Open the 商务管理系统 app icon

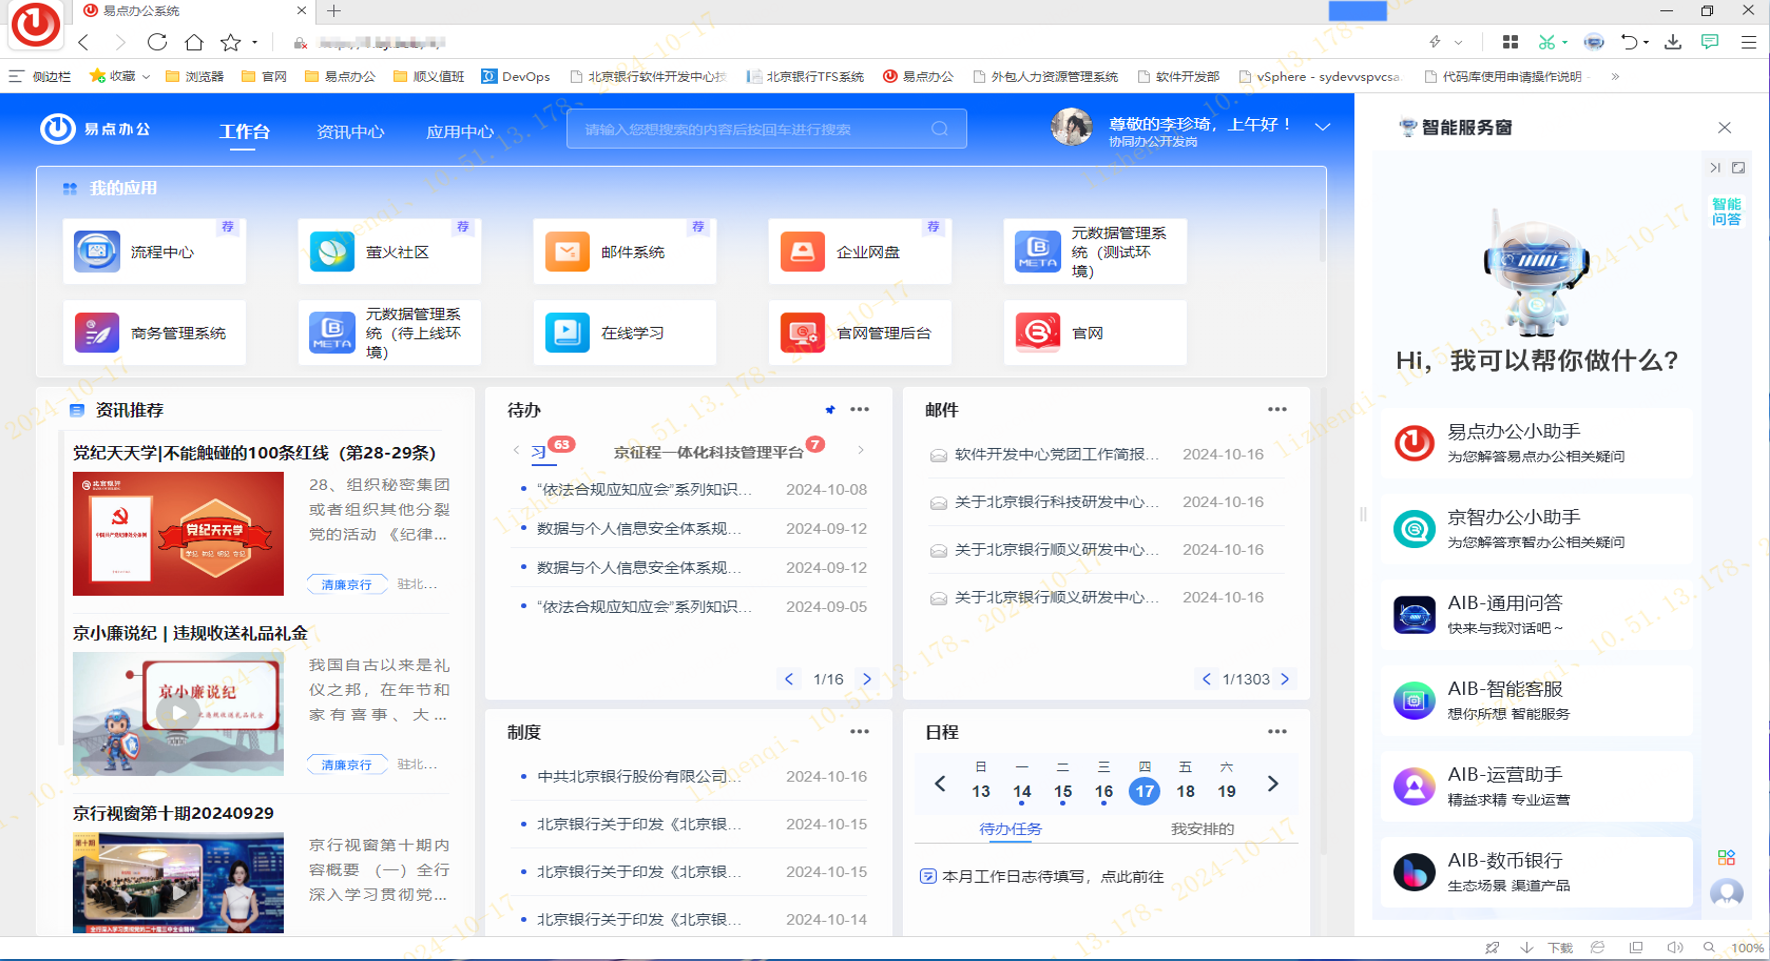point(97,333)
